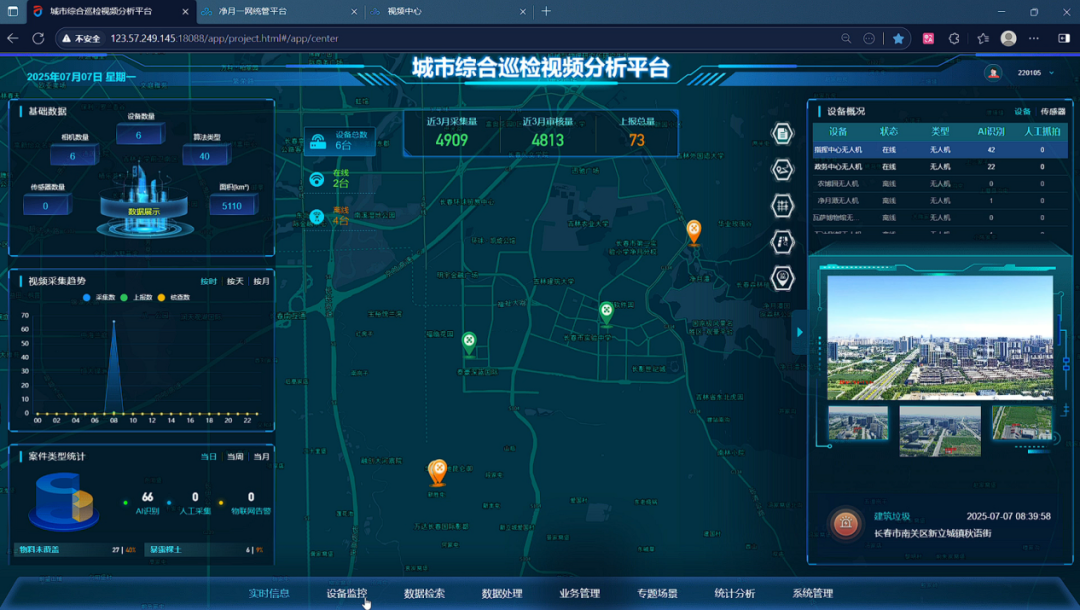This screenshot has height=610, width=1080.
Task: Select the middle small aerial thumbnail
Action: click(x=940, y=431)
